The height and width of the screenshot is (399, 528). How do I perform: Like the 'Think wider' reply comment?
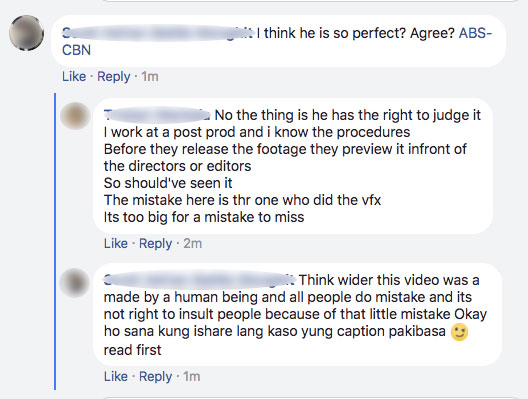tap(116, 376)
